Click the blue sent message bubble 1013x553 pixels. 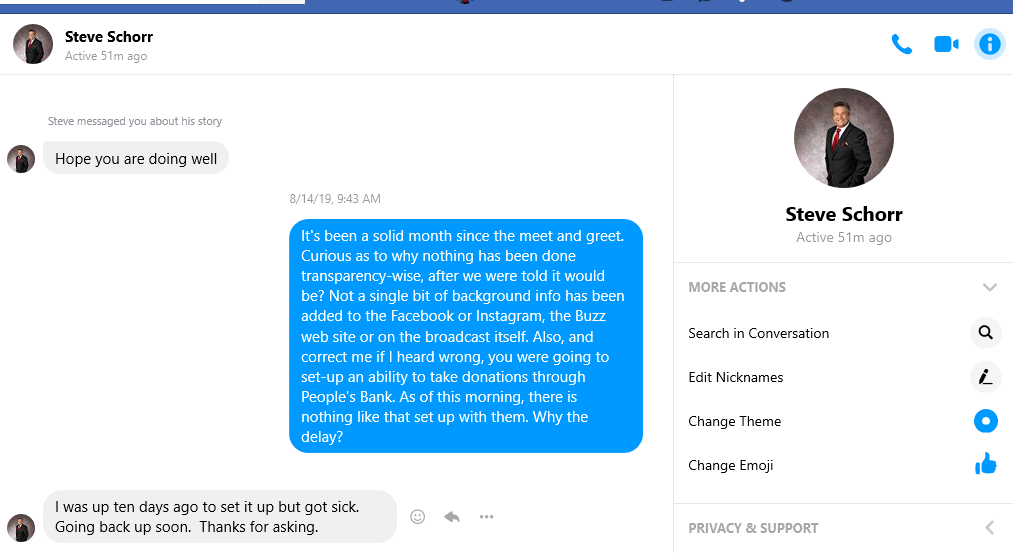(465, 336)
